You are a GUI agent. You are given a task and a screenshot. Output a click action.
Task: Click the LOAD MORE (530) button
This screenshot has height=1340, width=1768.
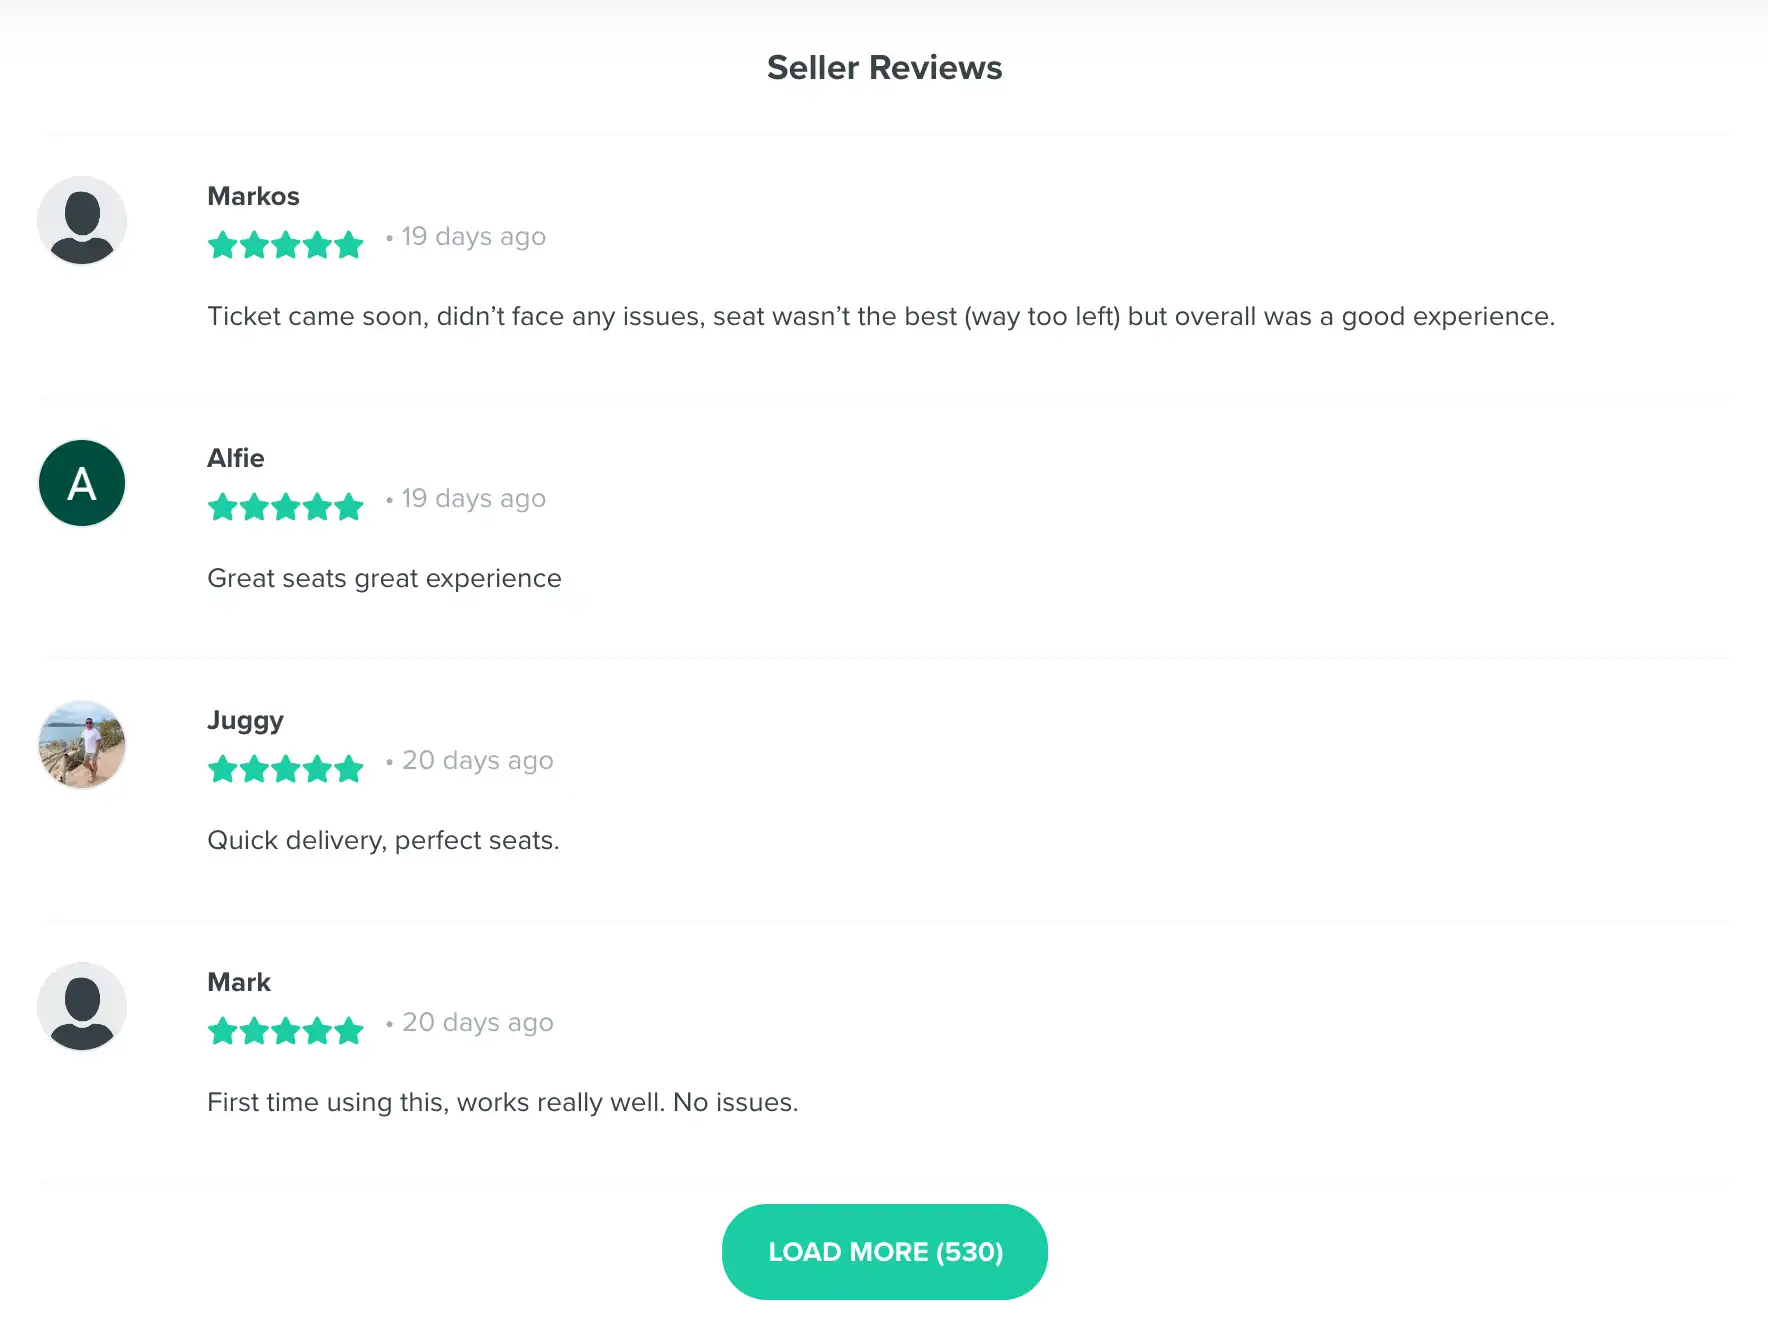pos(884,1251)
